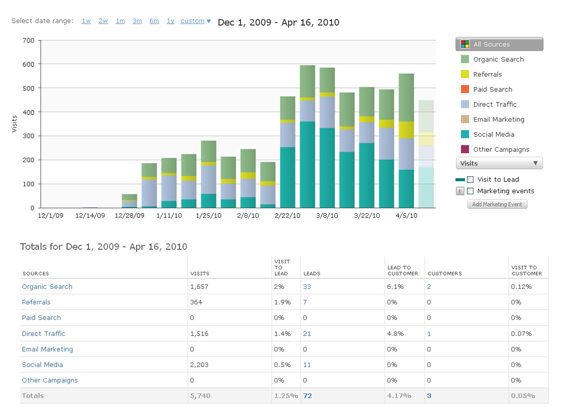Open Paid Search source row link

[41, 318]
